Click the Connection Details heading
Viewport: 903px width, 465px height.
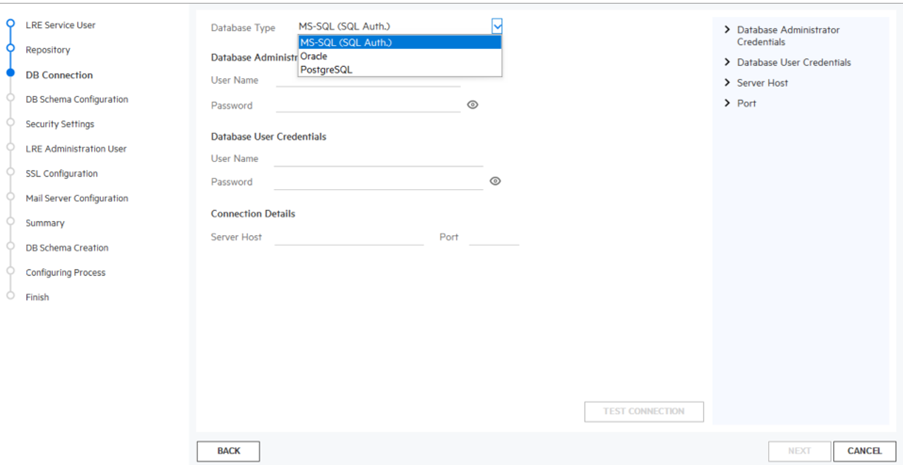[253, 214]
